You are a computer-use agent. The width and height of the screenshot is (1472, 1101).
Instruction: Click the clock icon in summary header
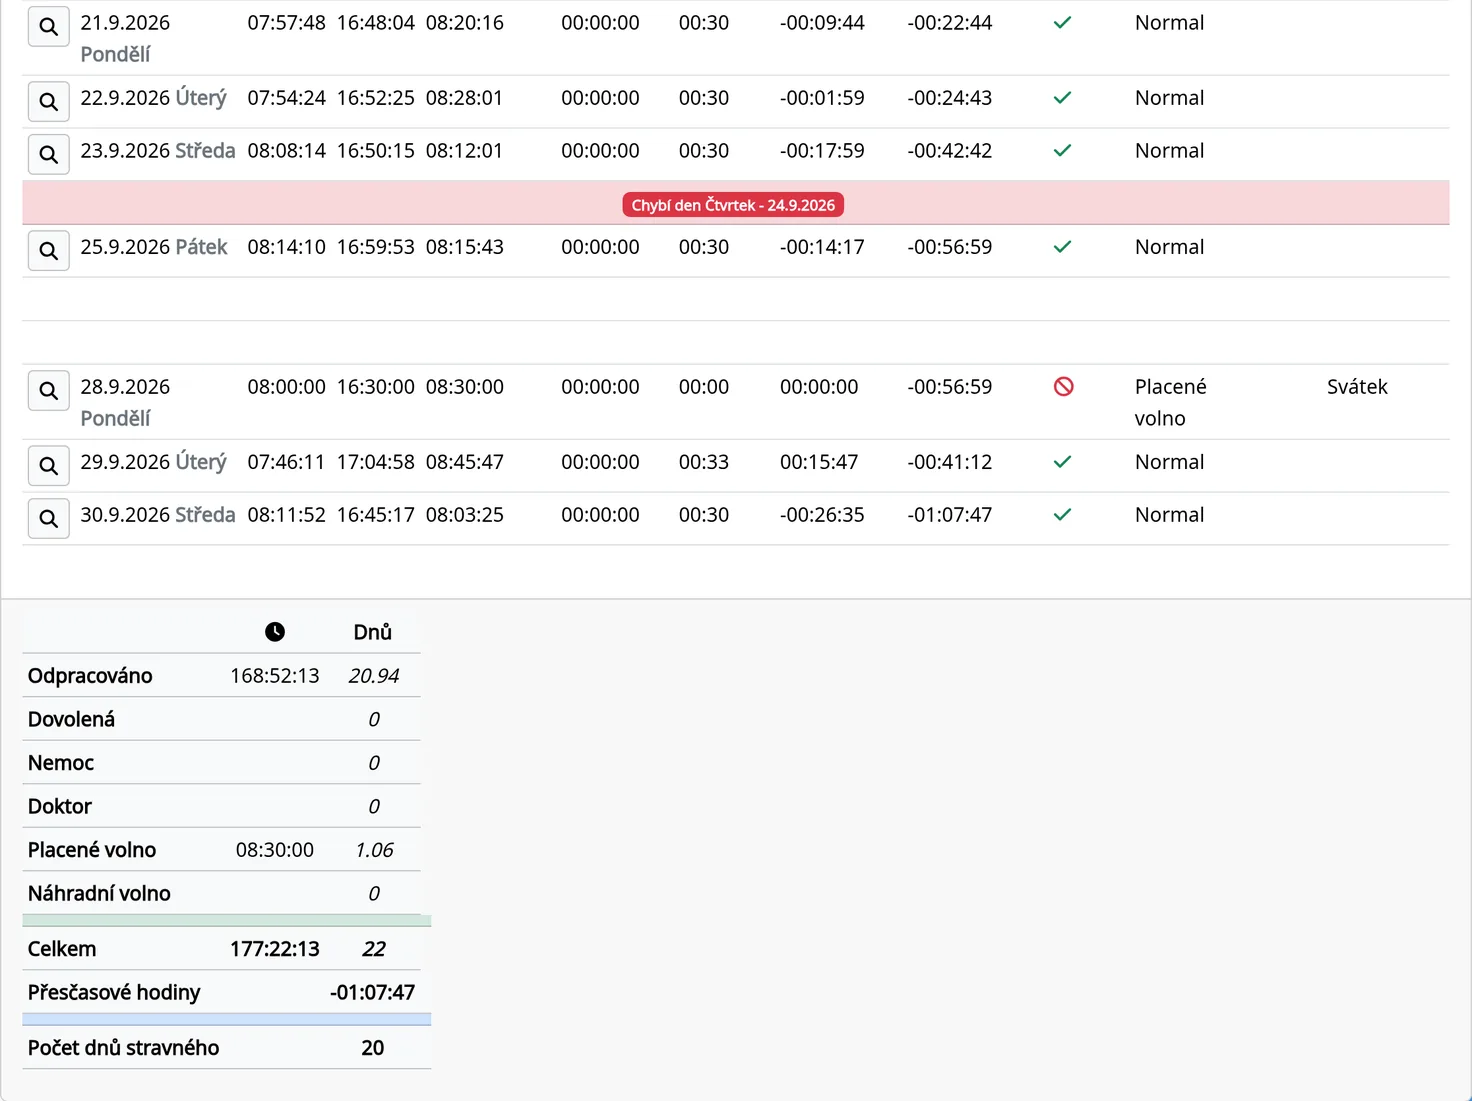[x=275, y=632]
